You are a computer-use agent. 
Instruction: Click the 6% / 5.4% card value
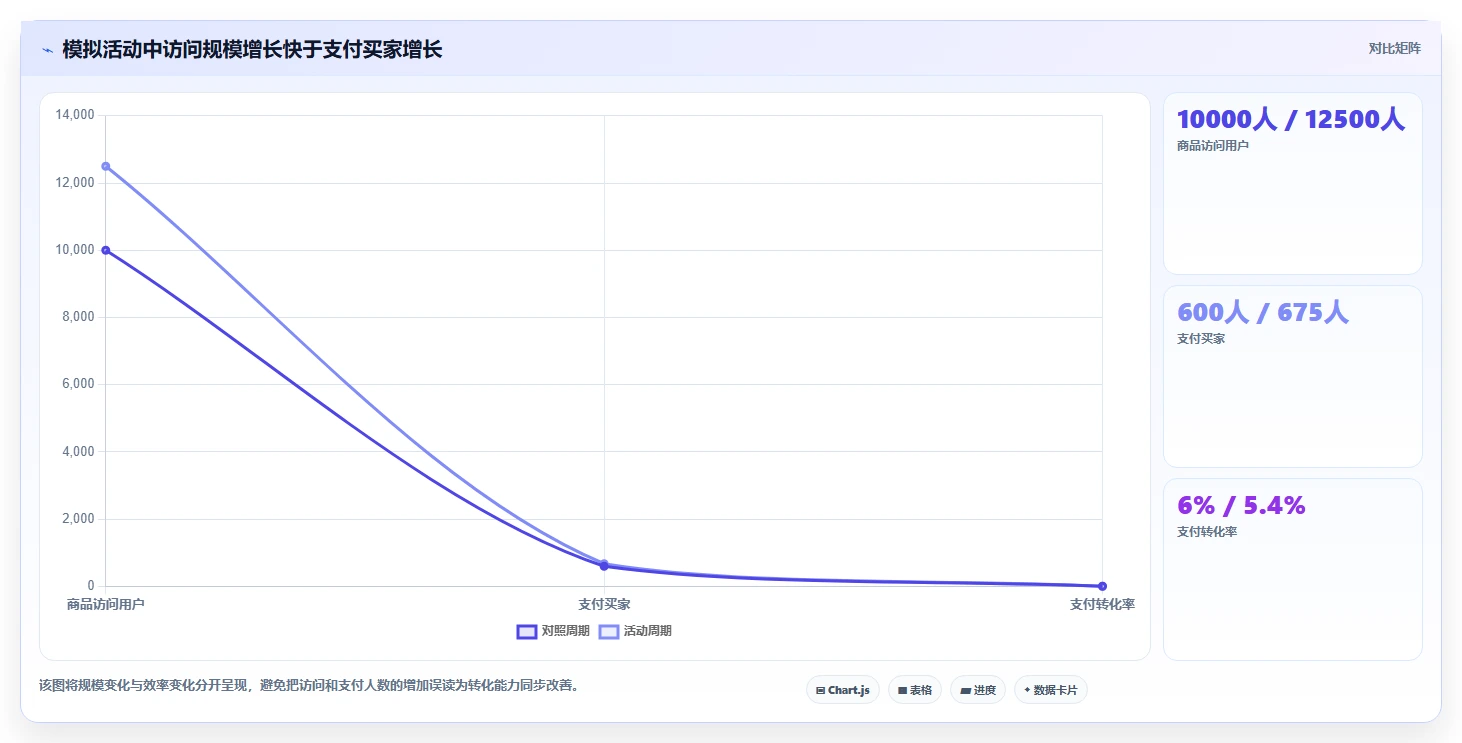tap(1241, 506)
